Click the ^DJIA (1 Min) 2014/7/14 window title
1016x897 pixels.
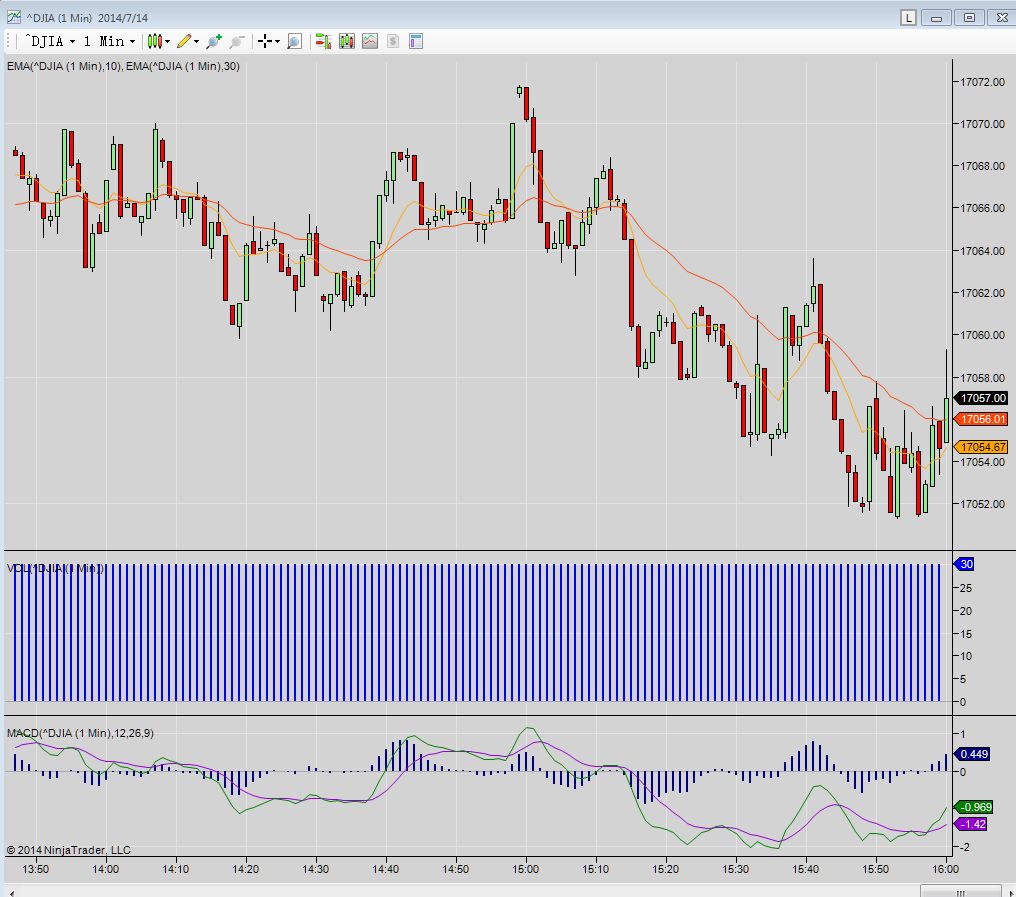(87, 18)
